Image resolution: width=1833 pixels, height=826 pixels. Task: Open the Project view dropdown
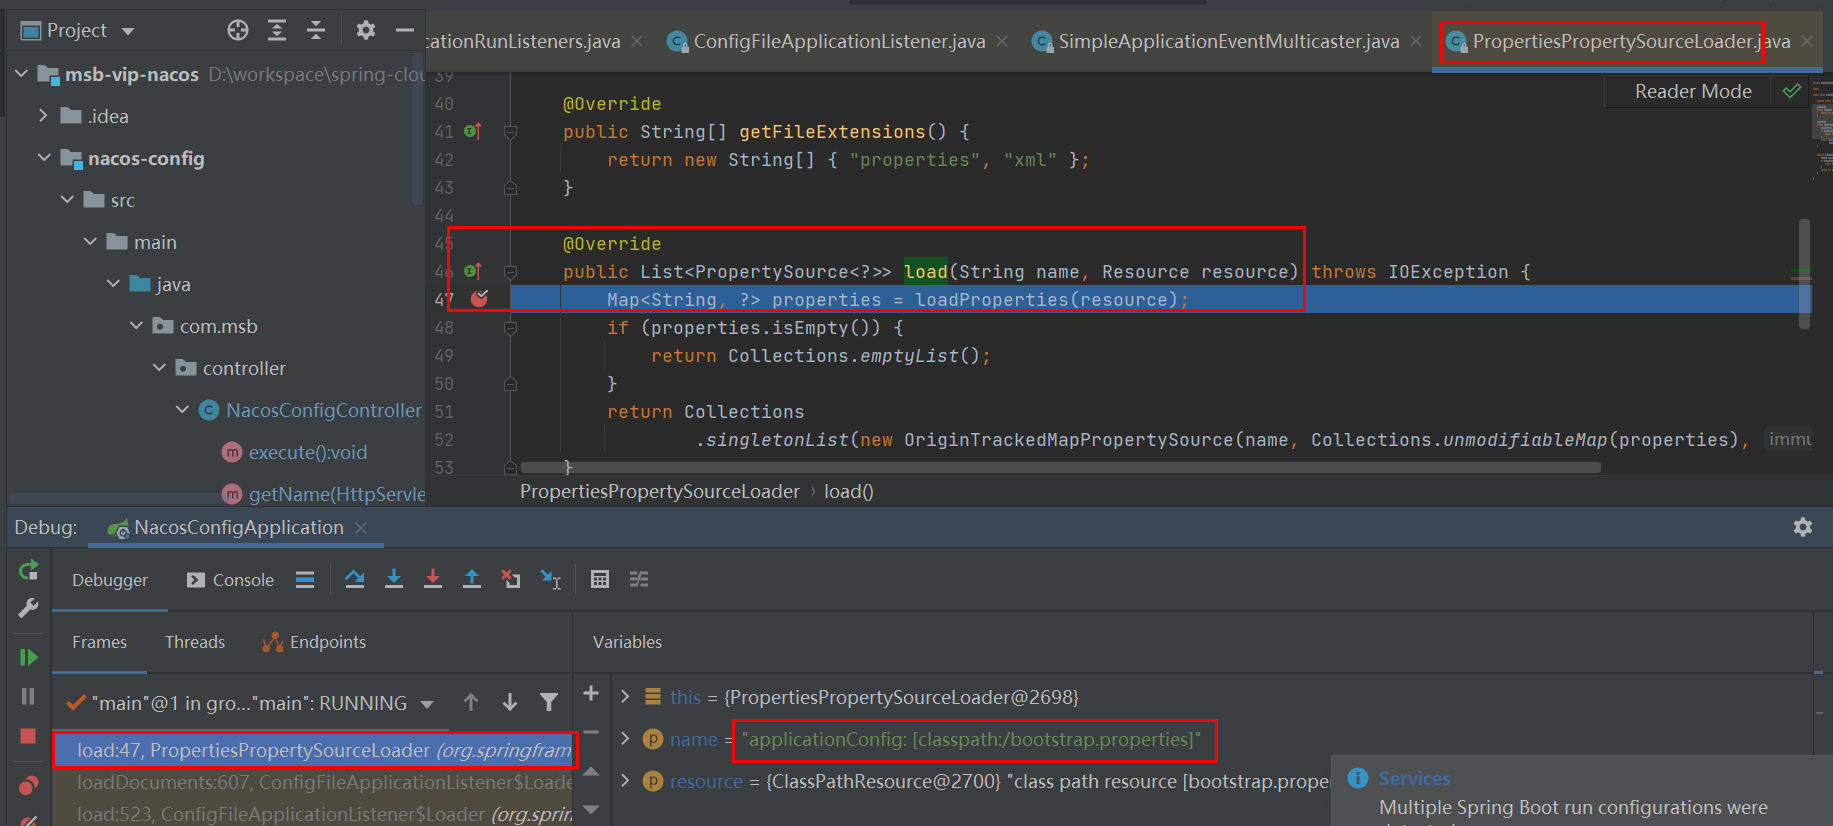point(128,31)
